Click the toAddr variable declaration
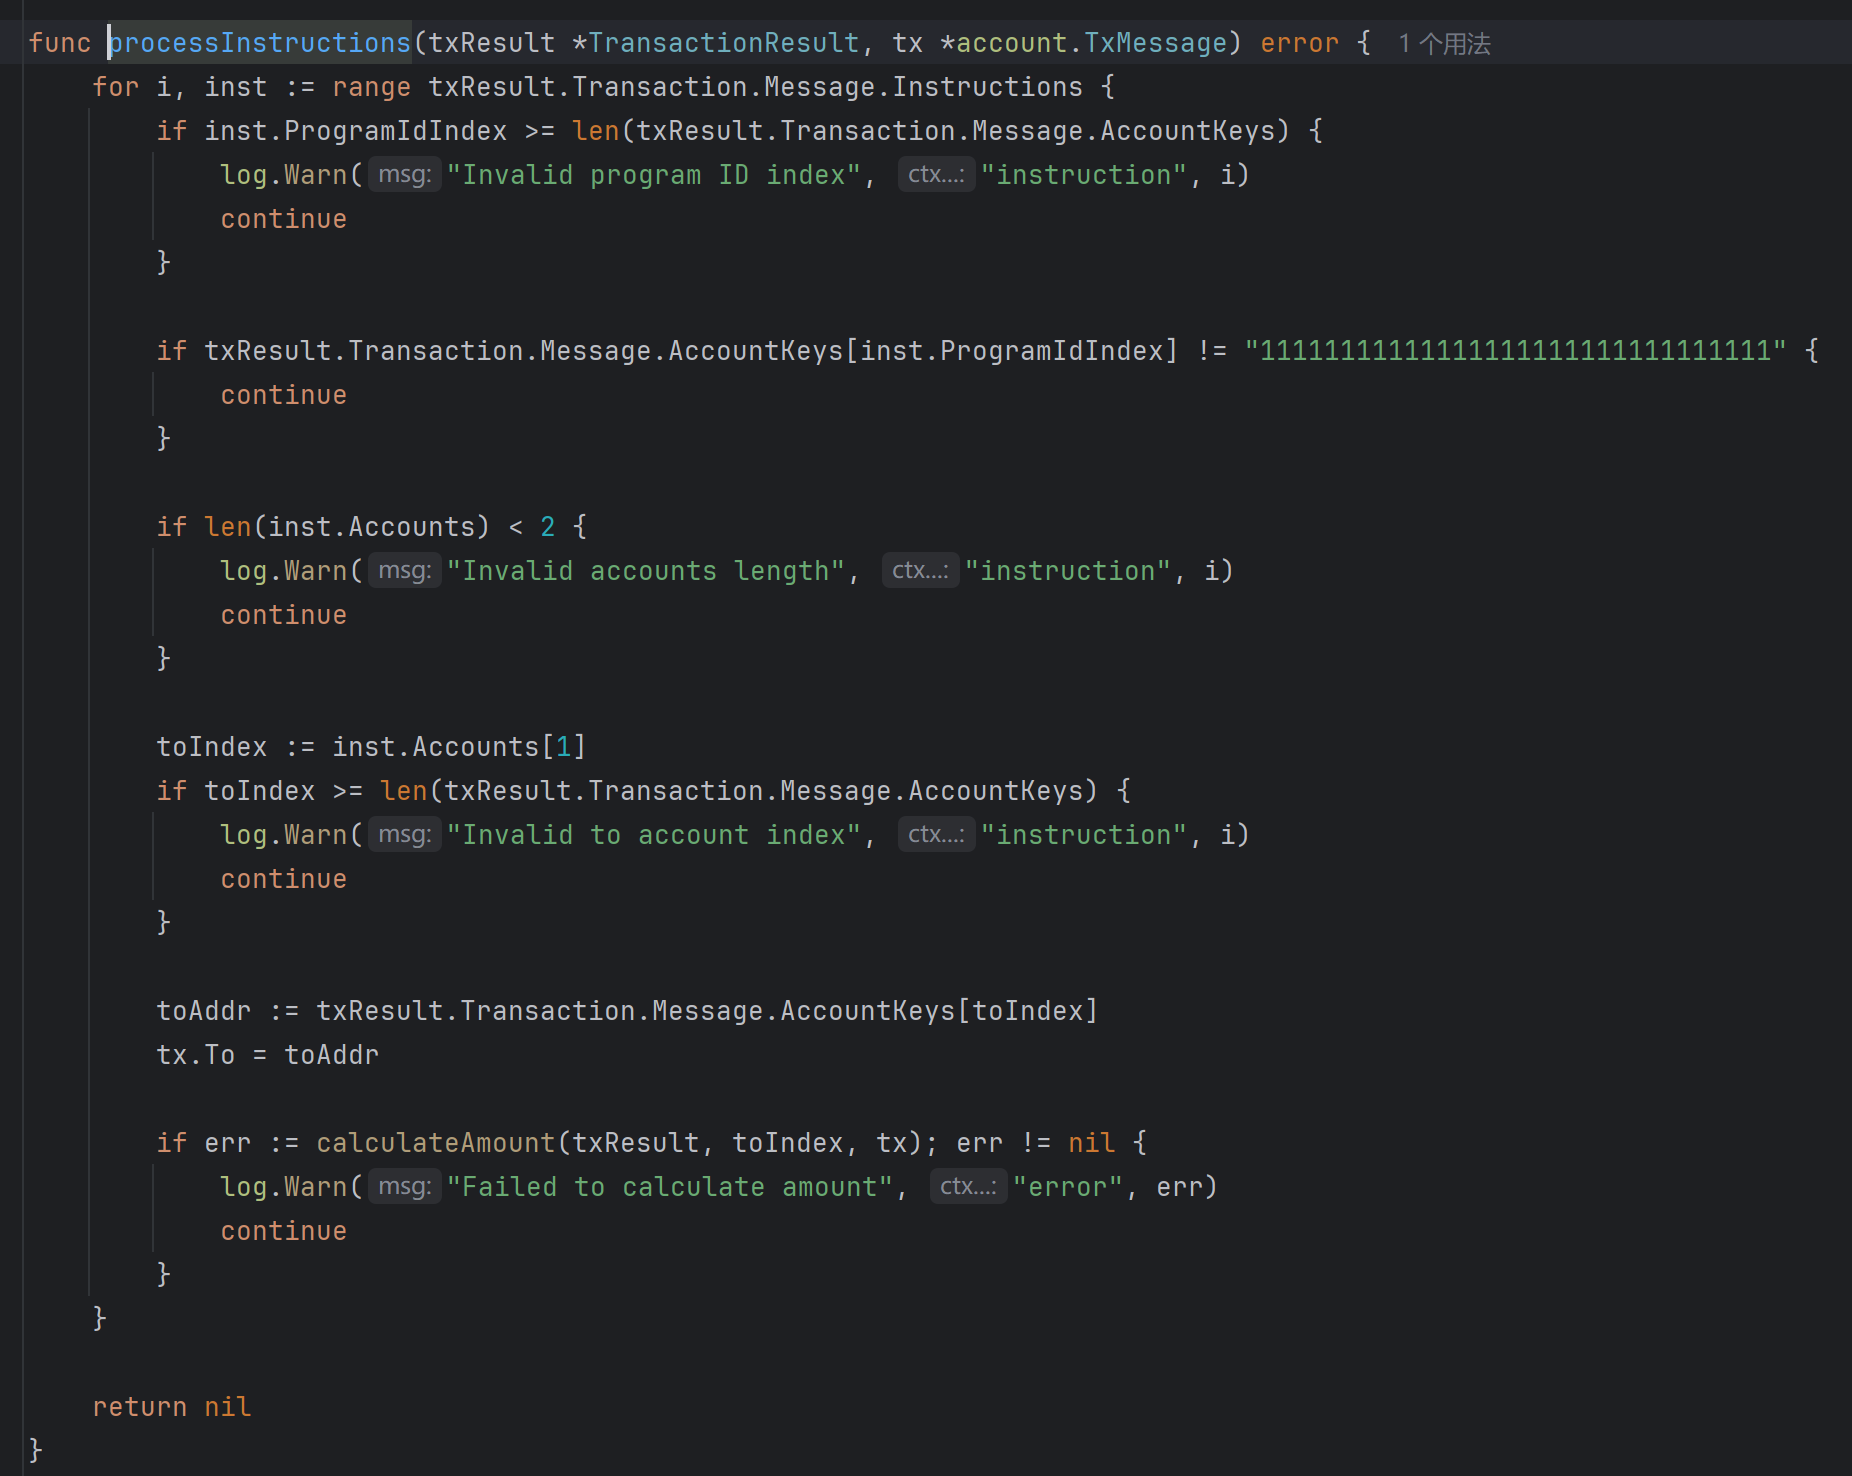1852x1476 pixels. tap(204, 1011)
